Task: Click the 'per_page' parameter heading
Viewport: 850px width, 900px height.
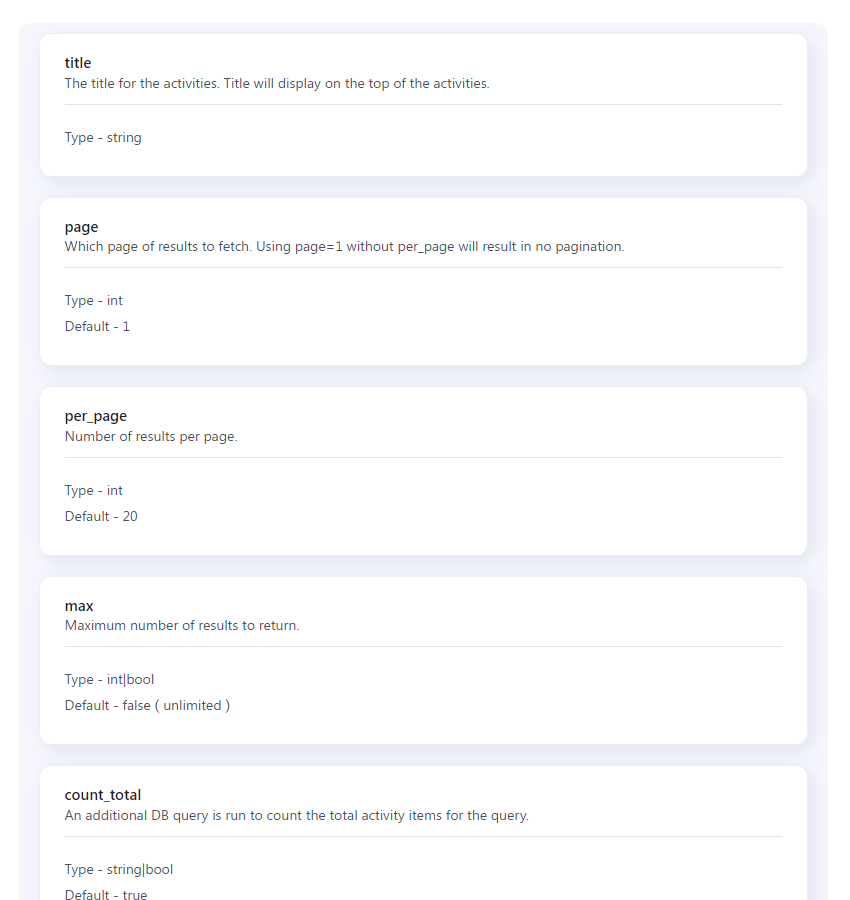Action: (x=96, y=416)
